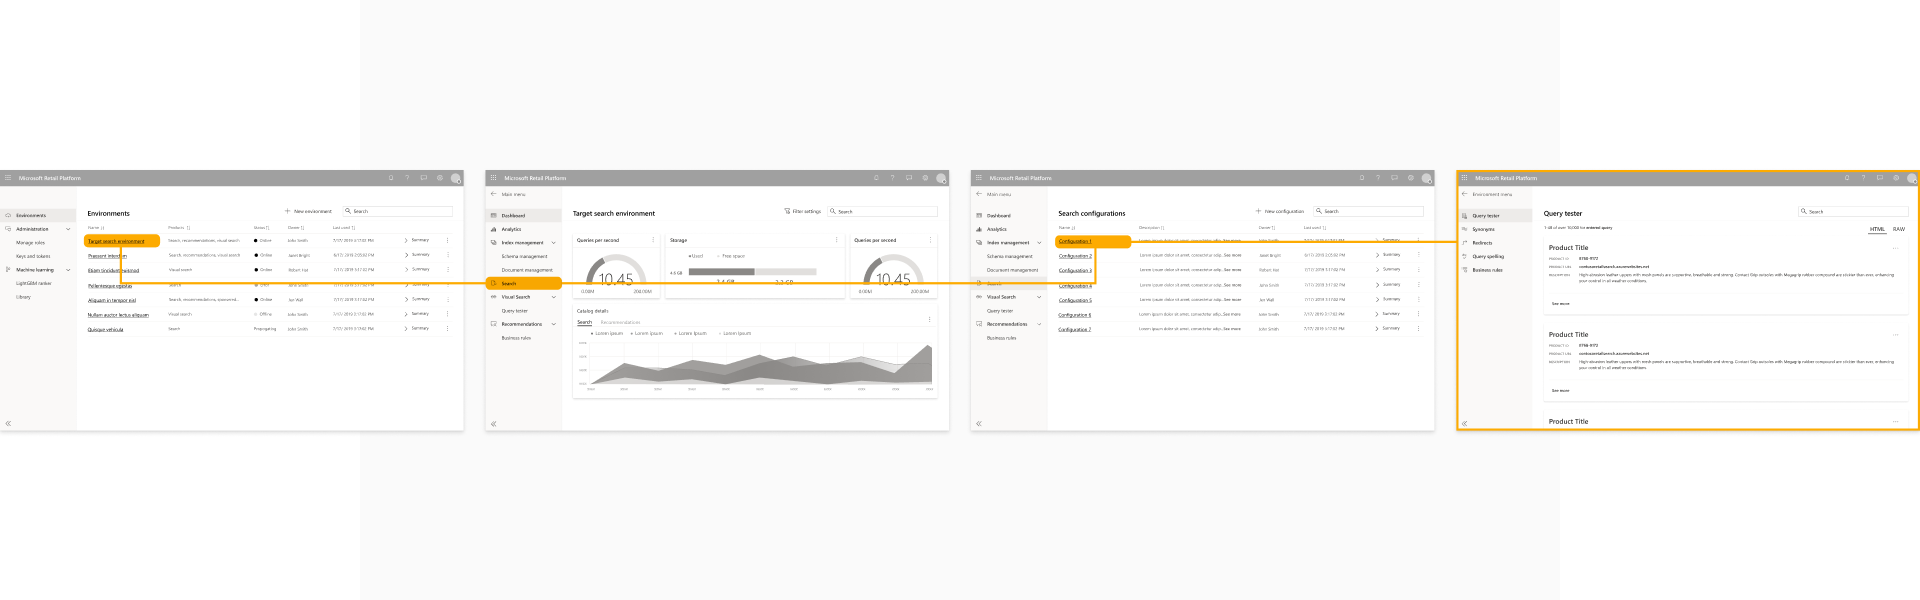Expand Administration section in Environments sidebar
Viewport: 1920px width, 600px height.
[68, 229]
